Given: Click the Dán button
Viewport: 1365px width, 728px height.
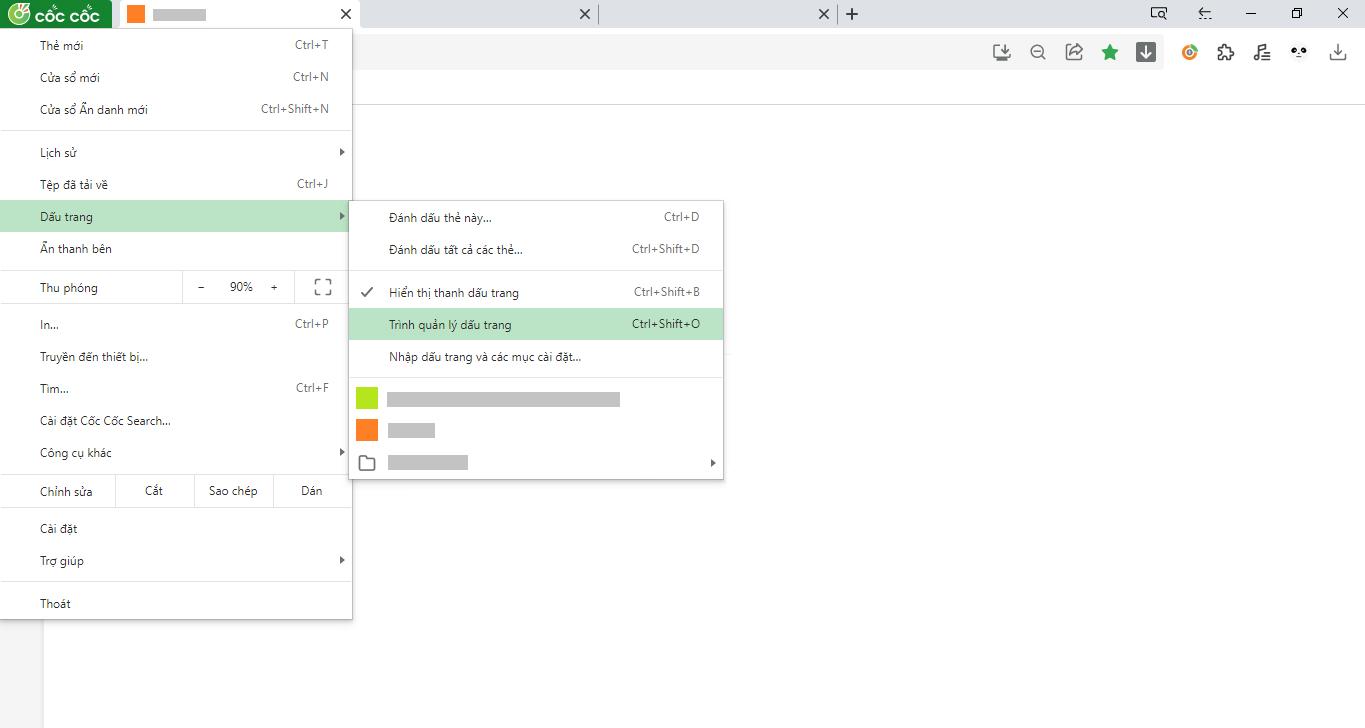Looking at the screenshot, I should 312,491.
